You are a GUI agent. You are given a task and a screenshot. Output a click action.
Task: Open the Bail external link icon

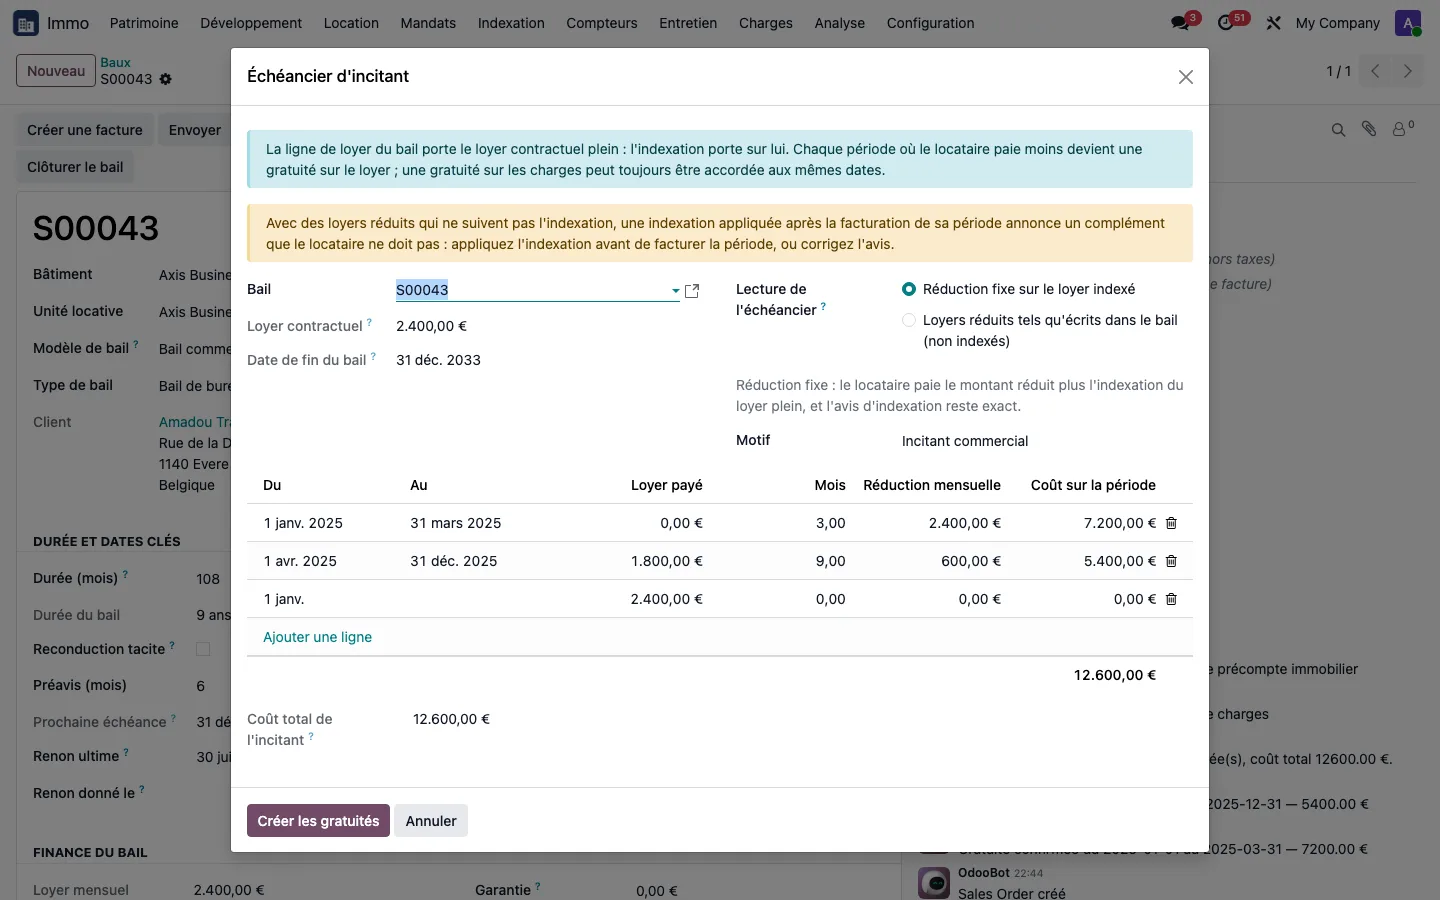(x=692, y=291)
